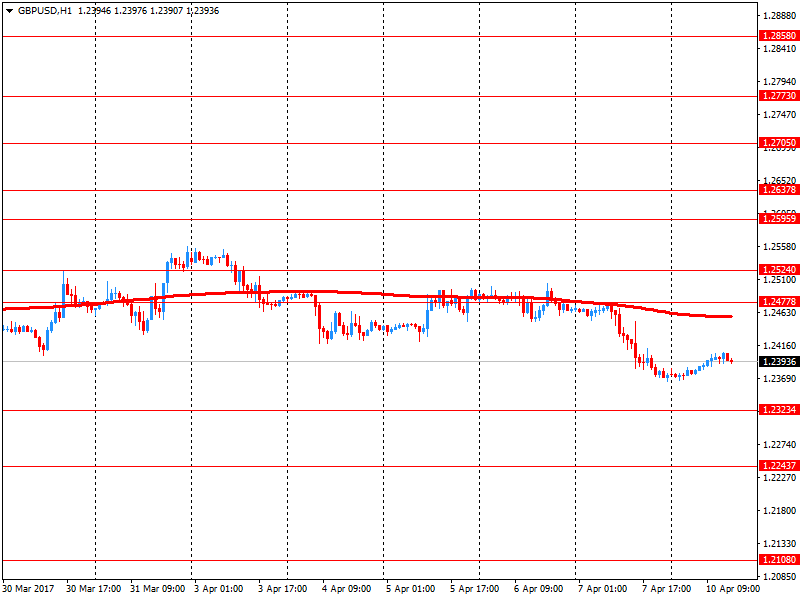Click price scale value 1.27470
800x600 pixels.
click(779, 115)
